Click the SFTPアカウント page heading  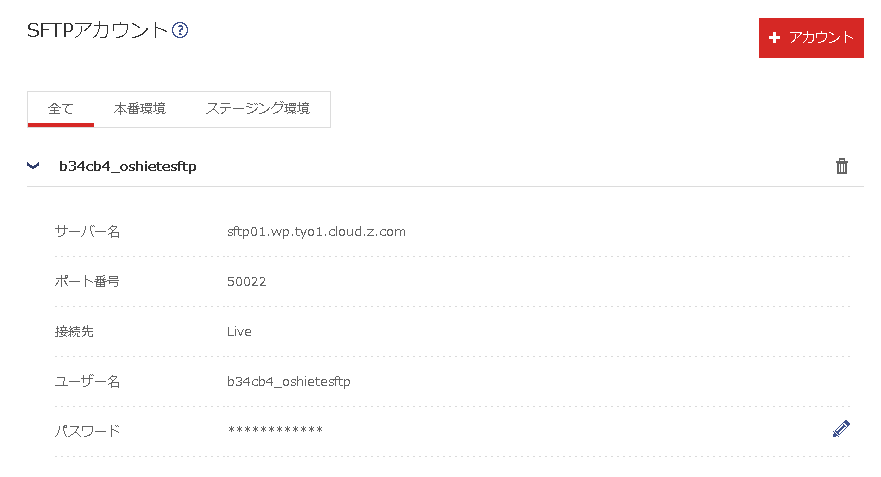coord(97,30)
